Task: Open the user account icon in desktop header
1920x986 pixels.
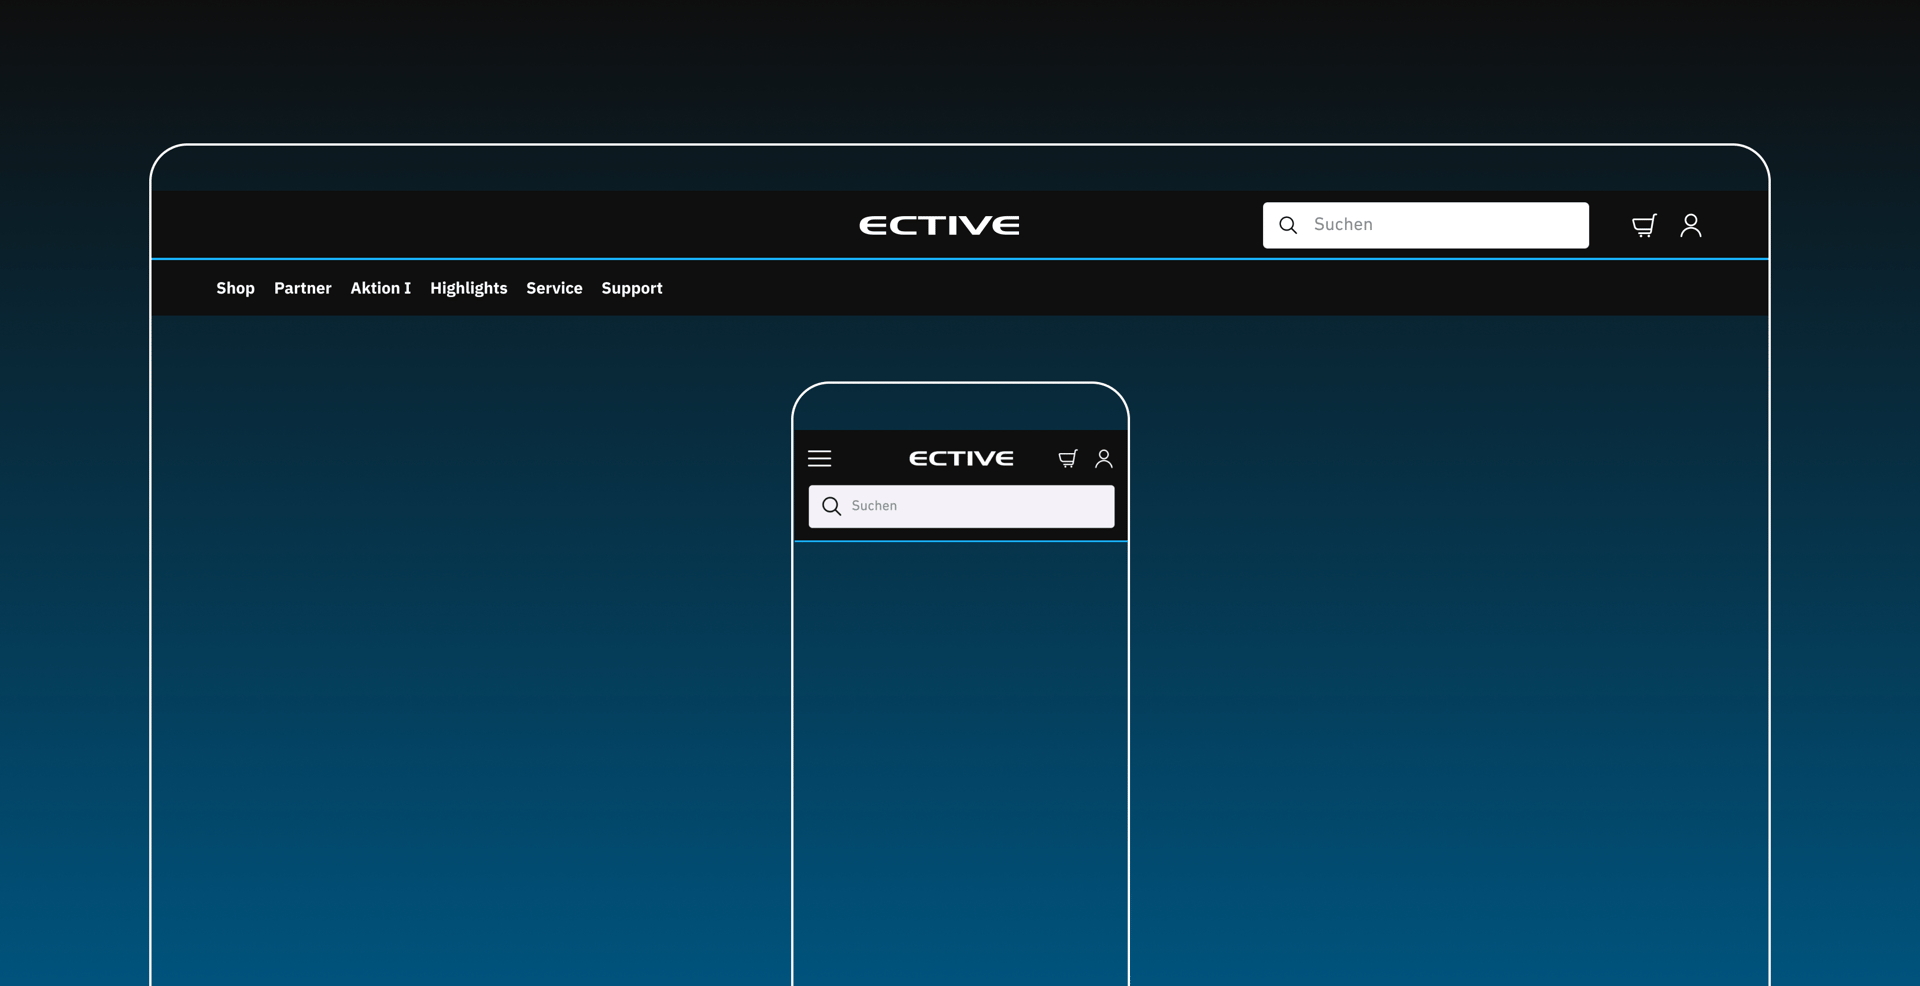Action: (1691, 226)
